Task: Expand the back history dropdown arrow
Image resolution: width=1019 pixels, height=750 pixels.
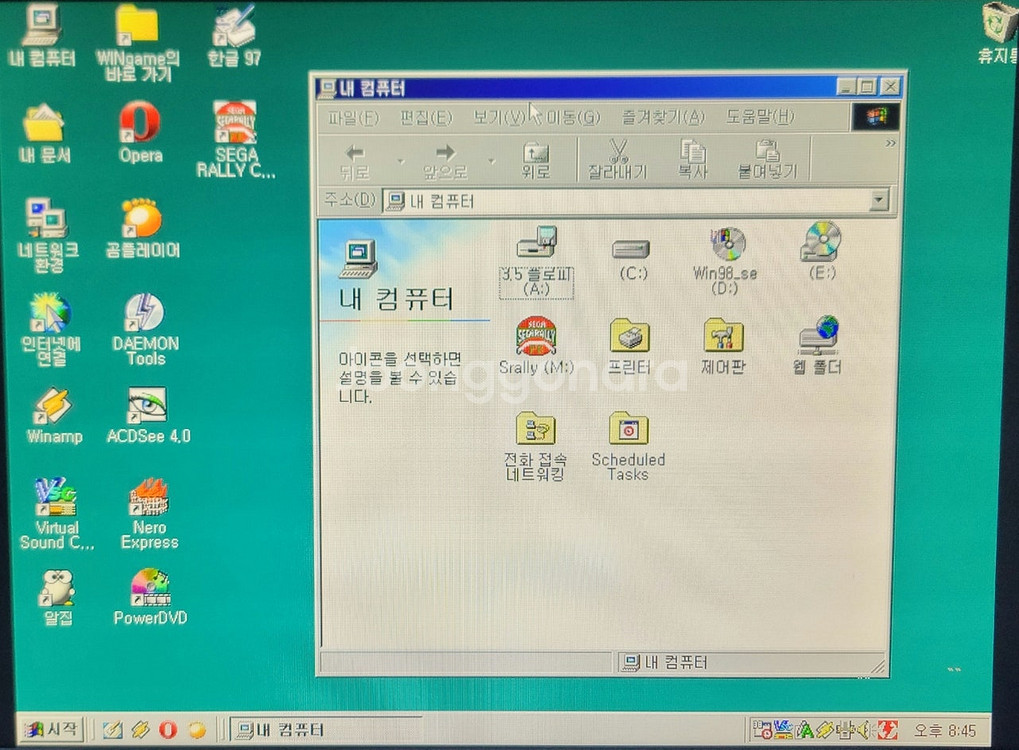Action: 400,161
